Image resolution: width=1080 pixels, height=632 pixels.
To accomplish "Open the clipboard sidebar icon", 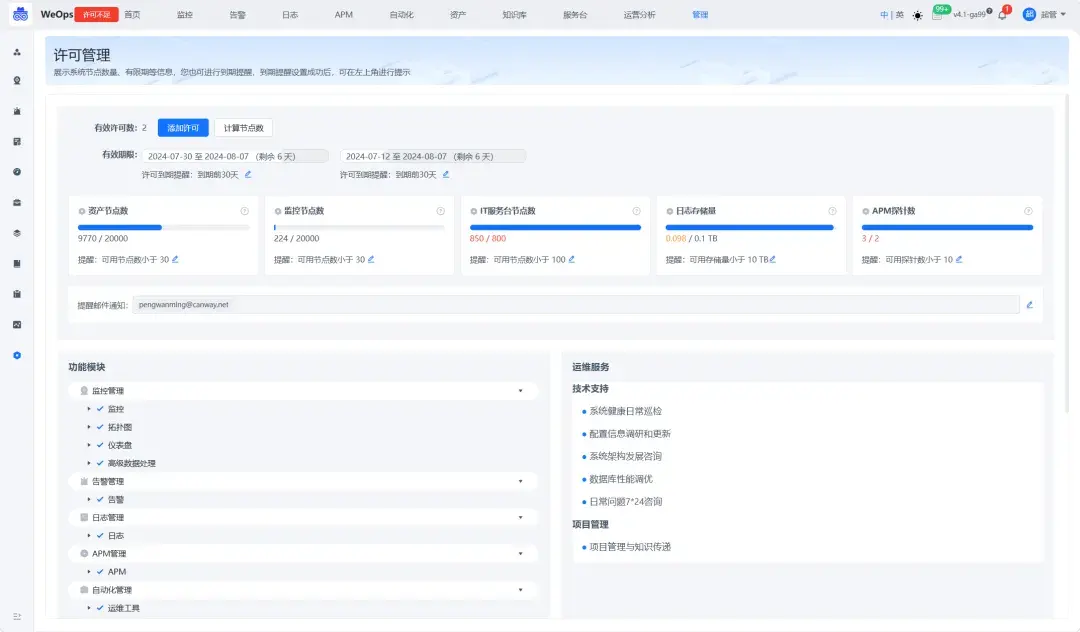I will tap(17, 294).
